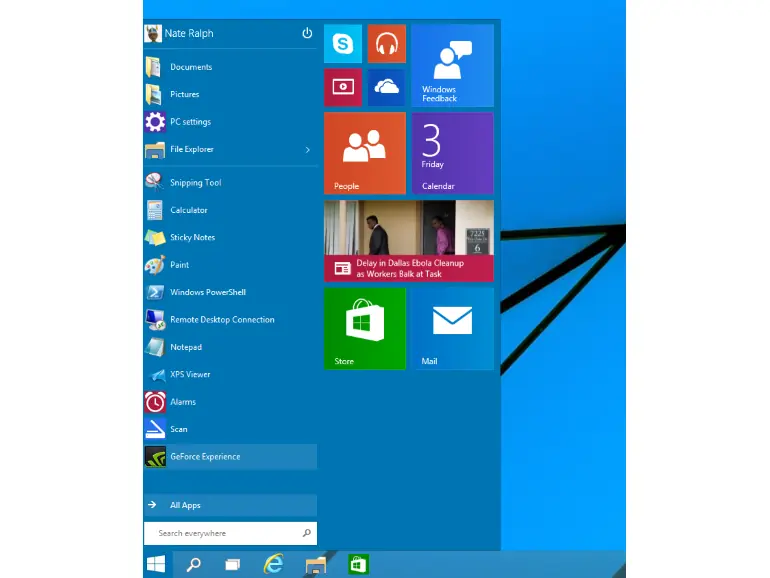Click the GeForce Experience icon

155,457
